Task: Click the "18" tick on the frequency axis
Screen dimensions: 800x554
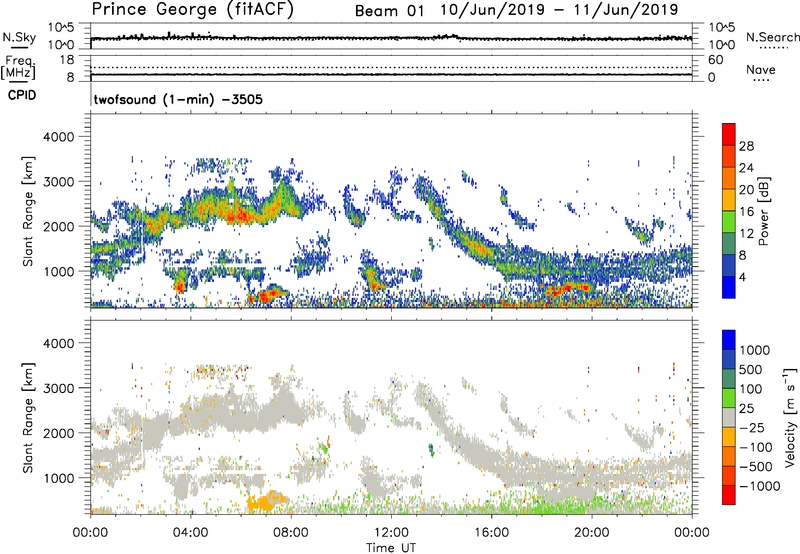Action: pyautogui.click(x=67, y=60)
